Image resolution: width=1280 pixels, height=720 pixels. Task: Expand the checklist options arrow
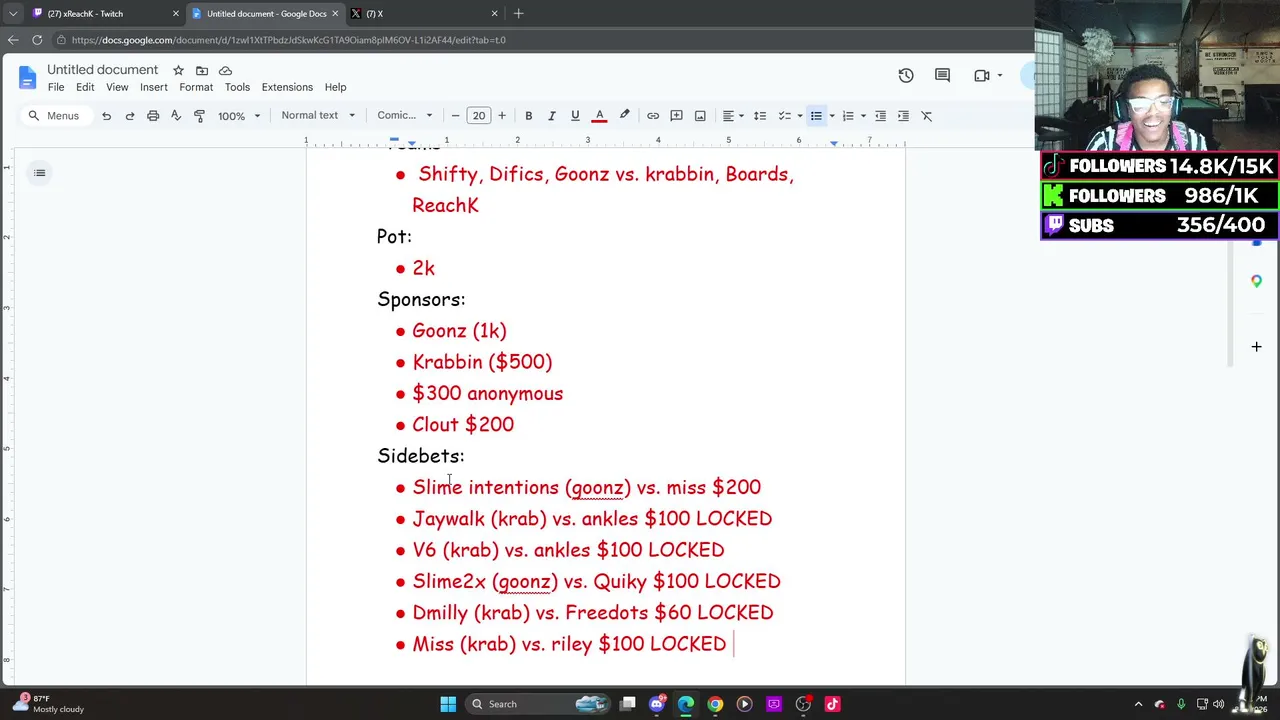pos(799,116)
